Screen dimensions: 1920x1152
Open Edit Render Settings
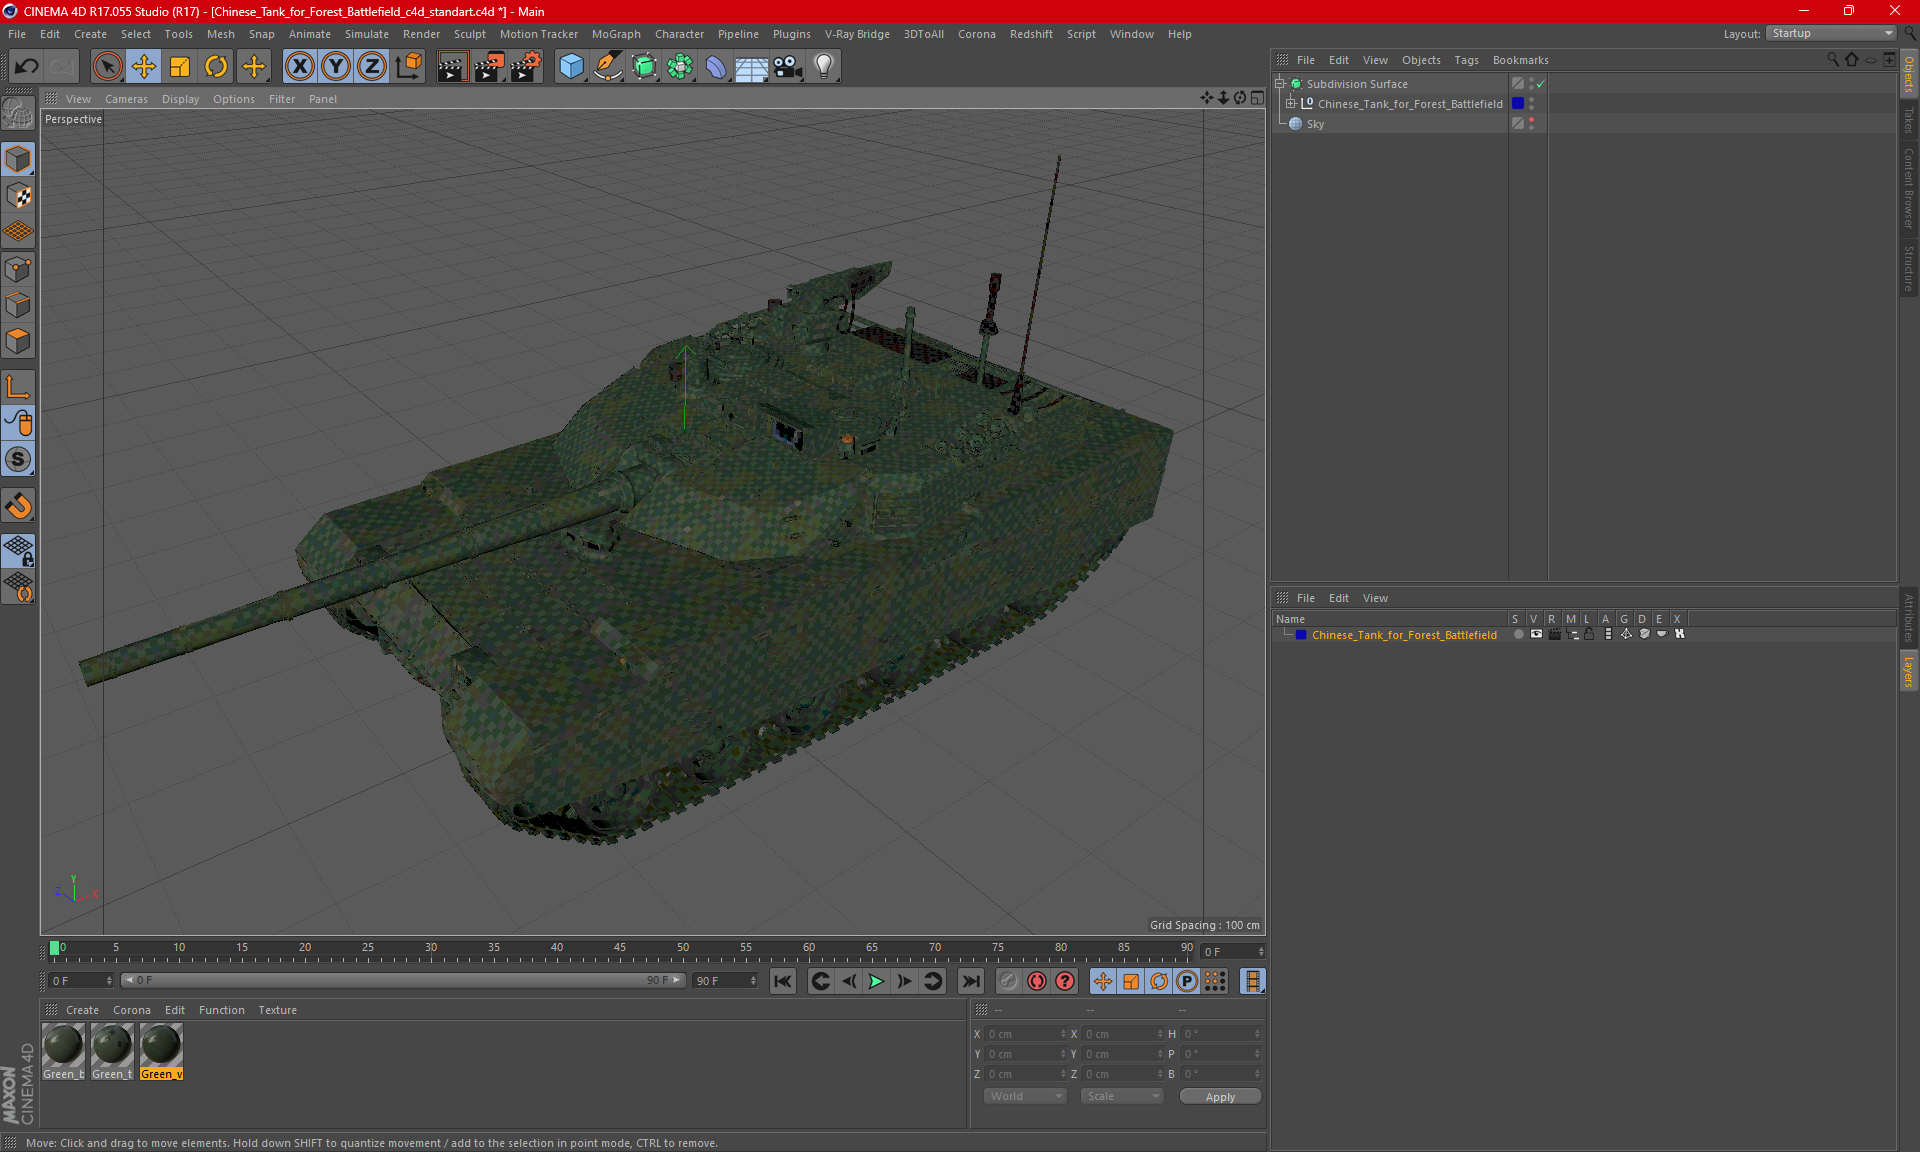click(x=526, y=67)
